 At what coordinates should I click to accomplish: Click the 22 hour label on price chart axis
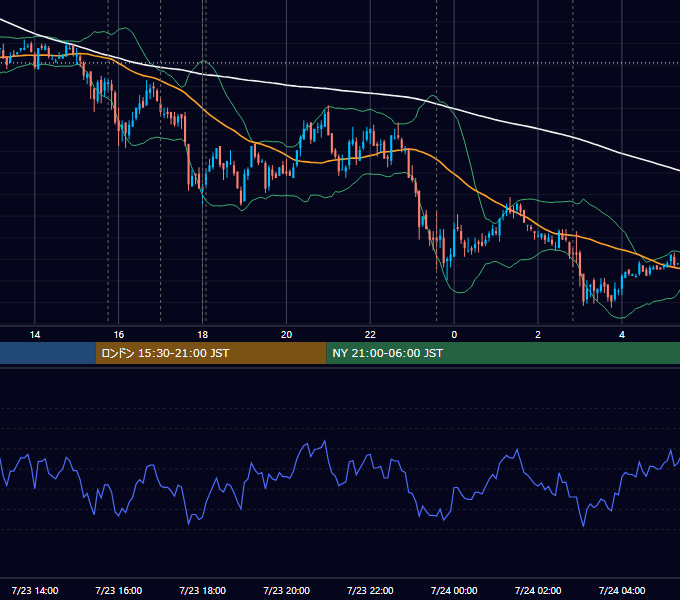[x=370, y=334]
